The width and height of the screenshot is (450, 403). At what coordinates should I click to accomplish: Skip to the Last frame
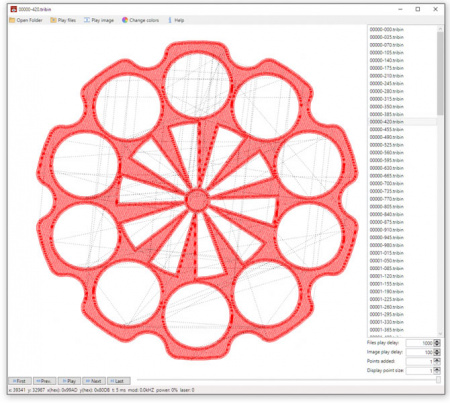(119, 381)
